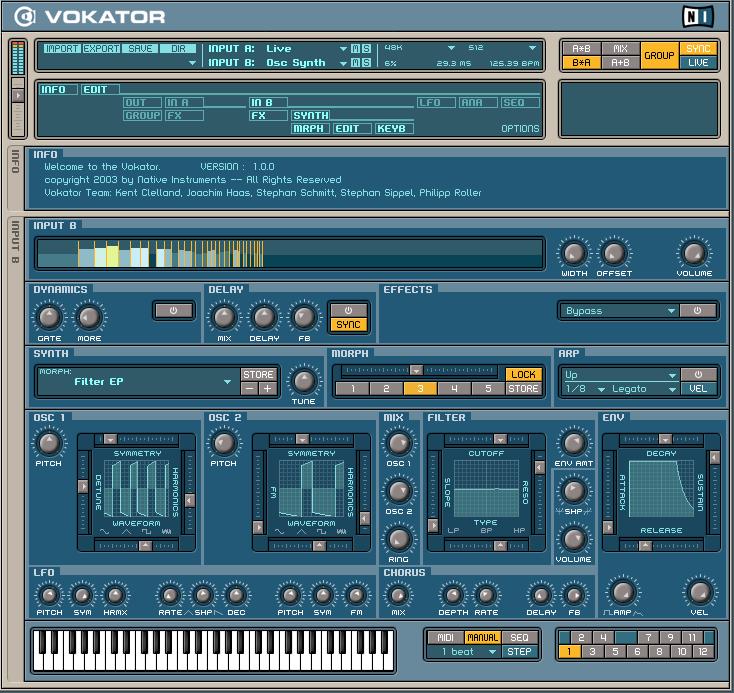734x693 pixels.
Task: Enable the LIVE mode button
Action: point(698,63)
